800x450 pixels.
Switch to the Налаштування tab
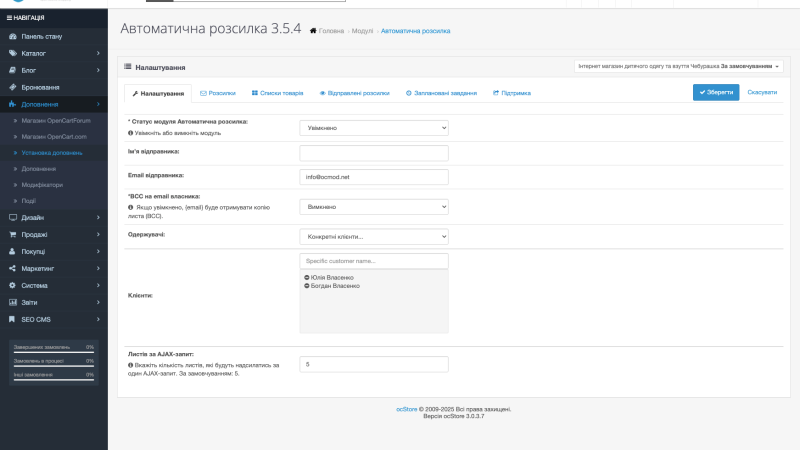(158, 93)
